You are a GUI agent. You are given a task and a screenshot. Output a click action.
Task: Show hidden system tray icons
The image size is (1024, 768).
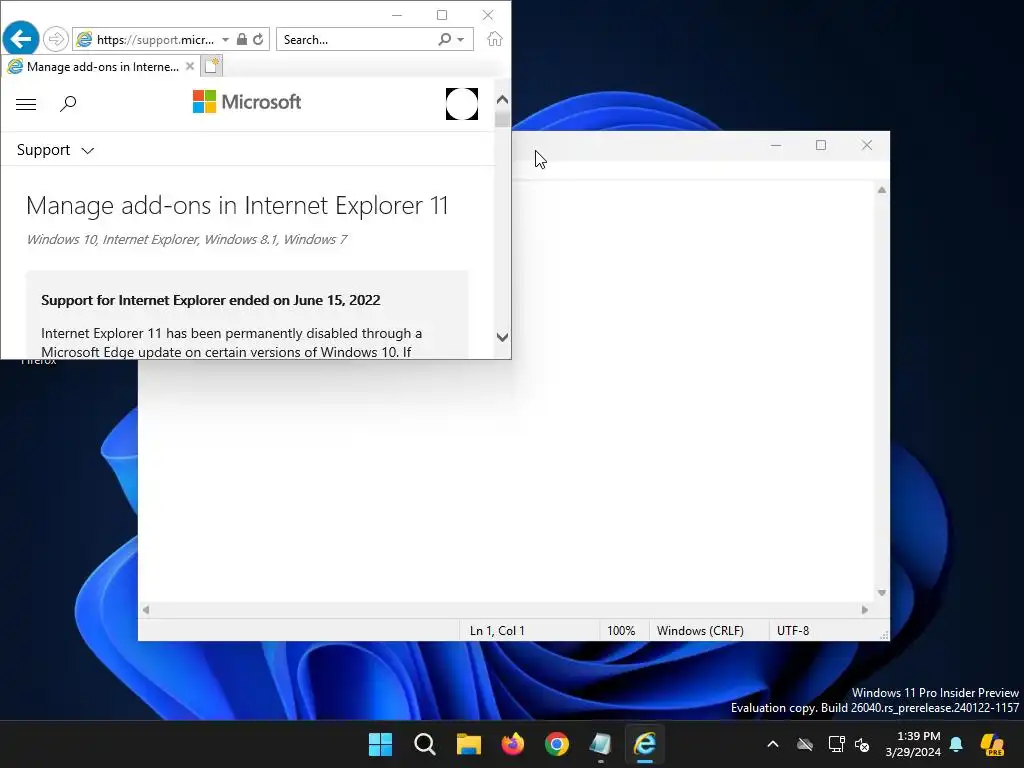[773, 744]
